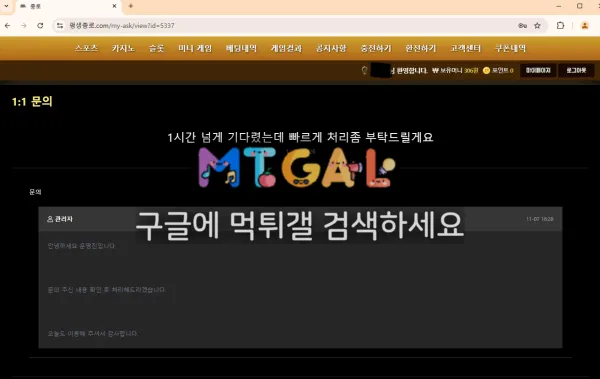Expand the tab search dropdown arrow
Image resolution: width=600 pixels, height=379 pixels.
point(6,6)
